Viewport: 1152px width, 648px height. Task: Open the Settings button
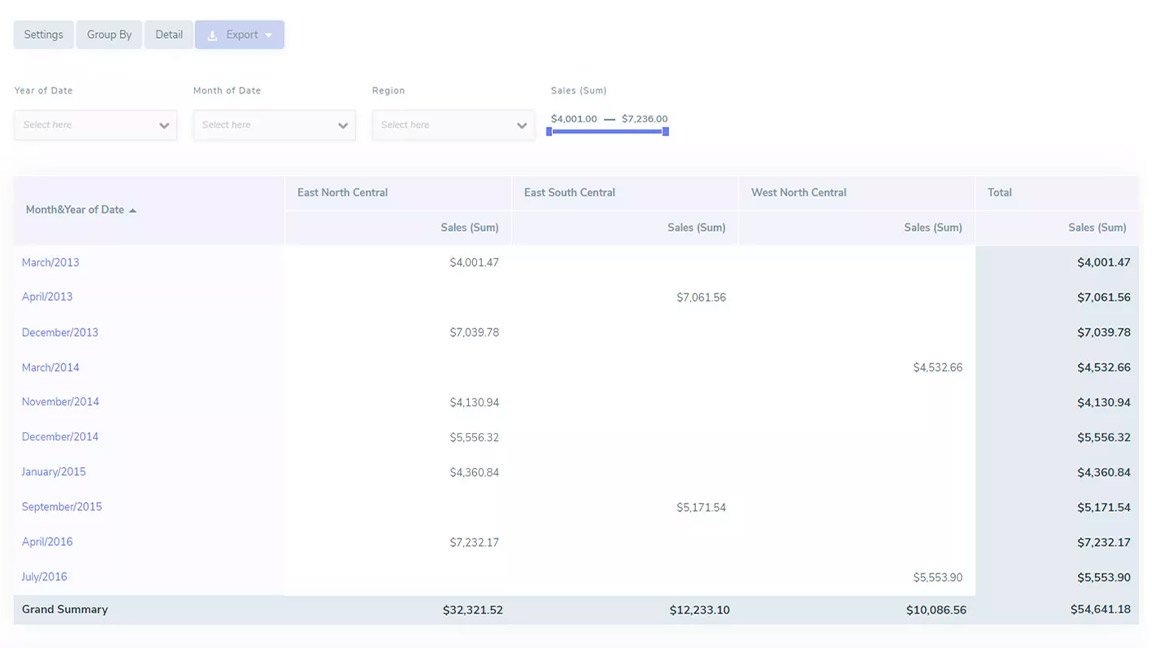pyautogui.click(x=43, y=35)
